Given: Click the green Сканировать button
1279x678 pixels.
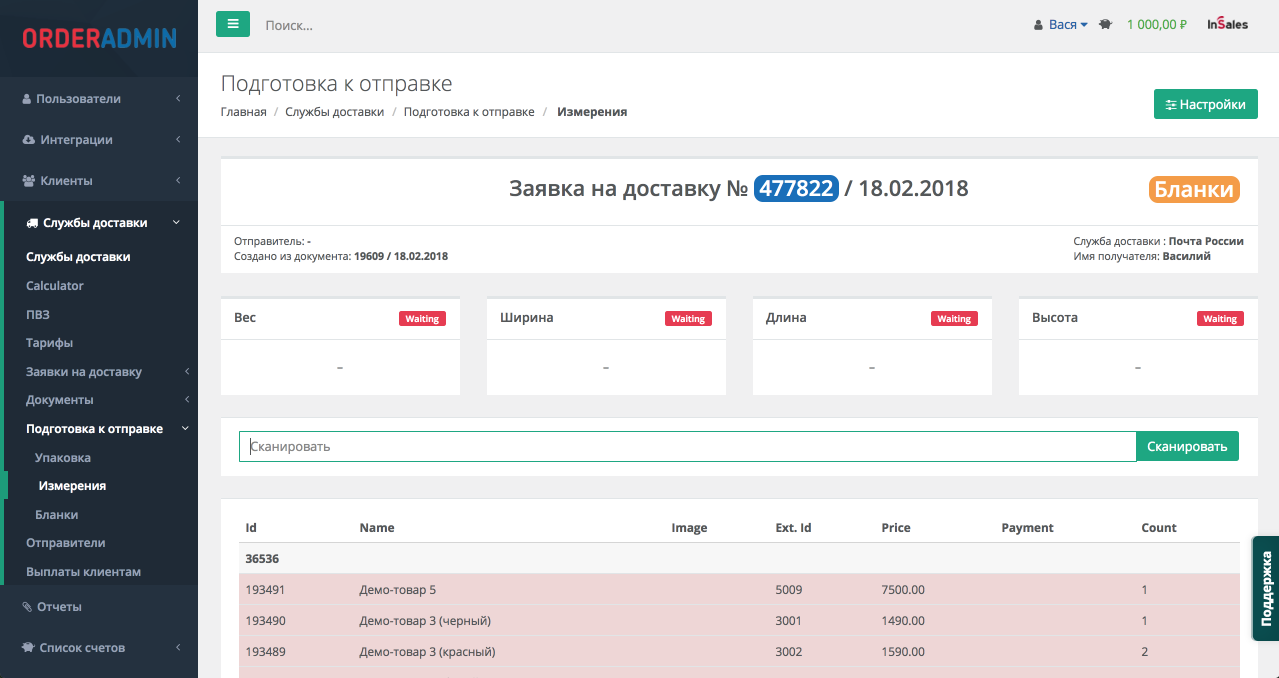Looking at the screenshot, I should (1187, 446).
